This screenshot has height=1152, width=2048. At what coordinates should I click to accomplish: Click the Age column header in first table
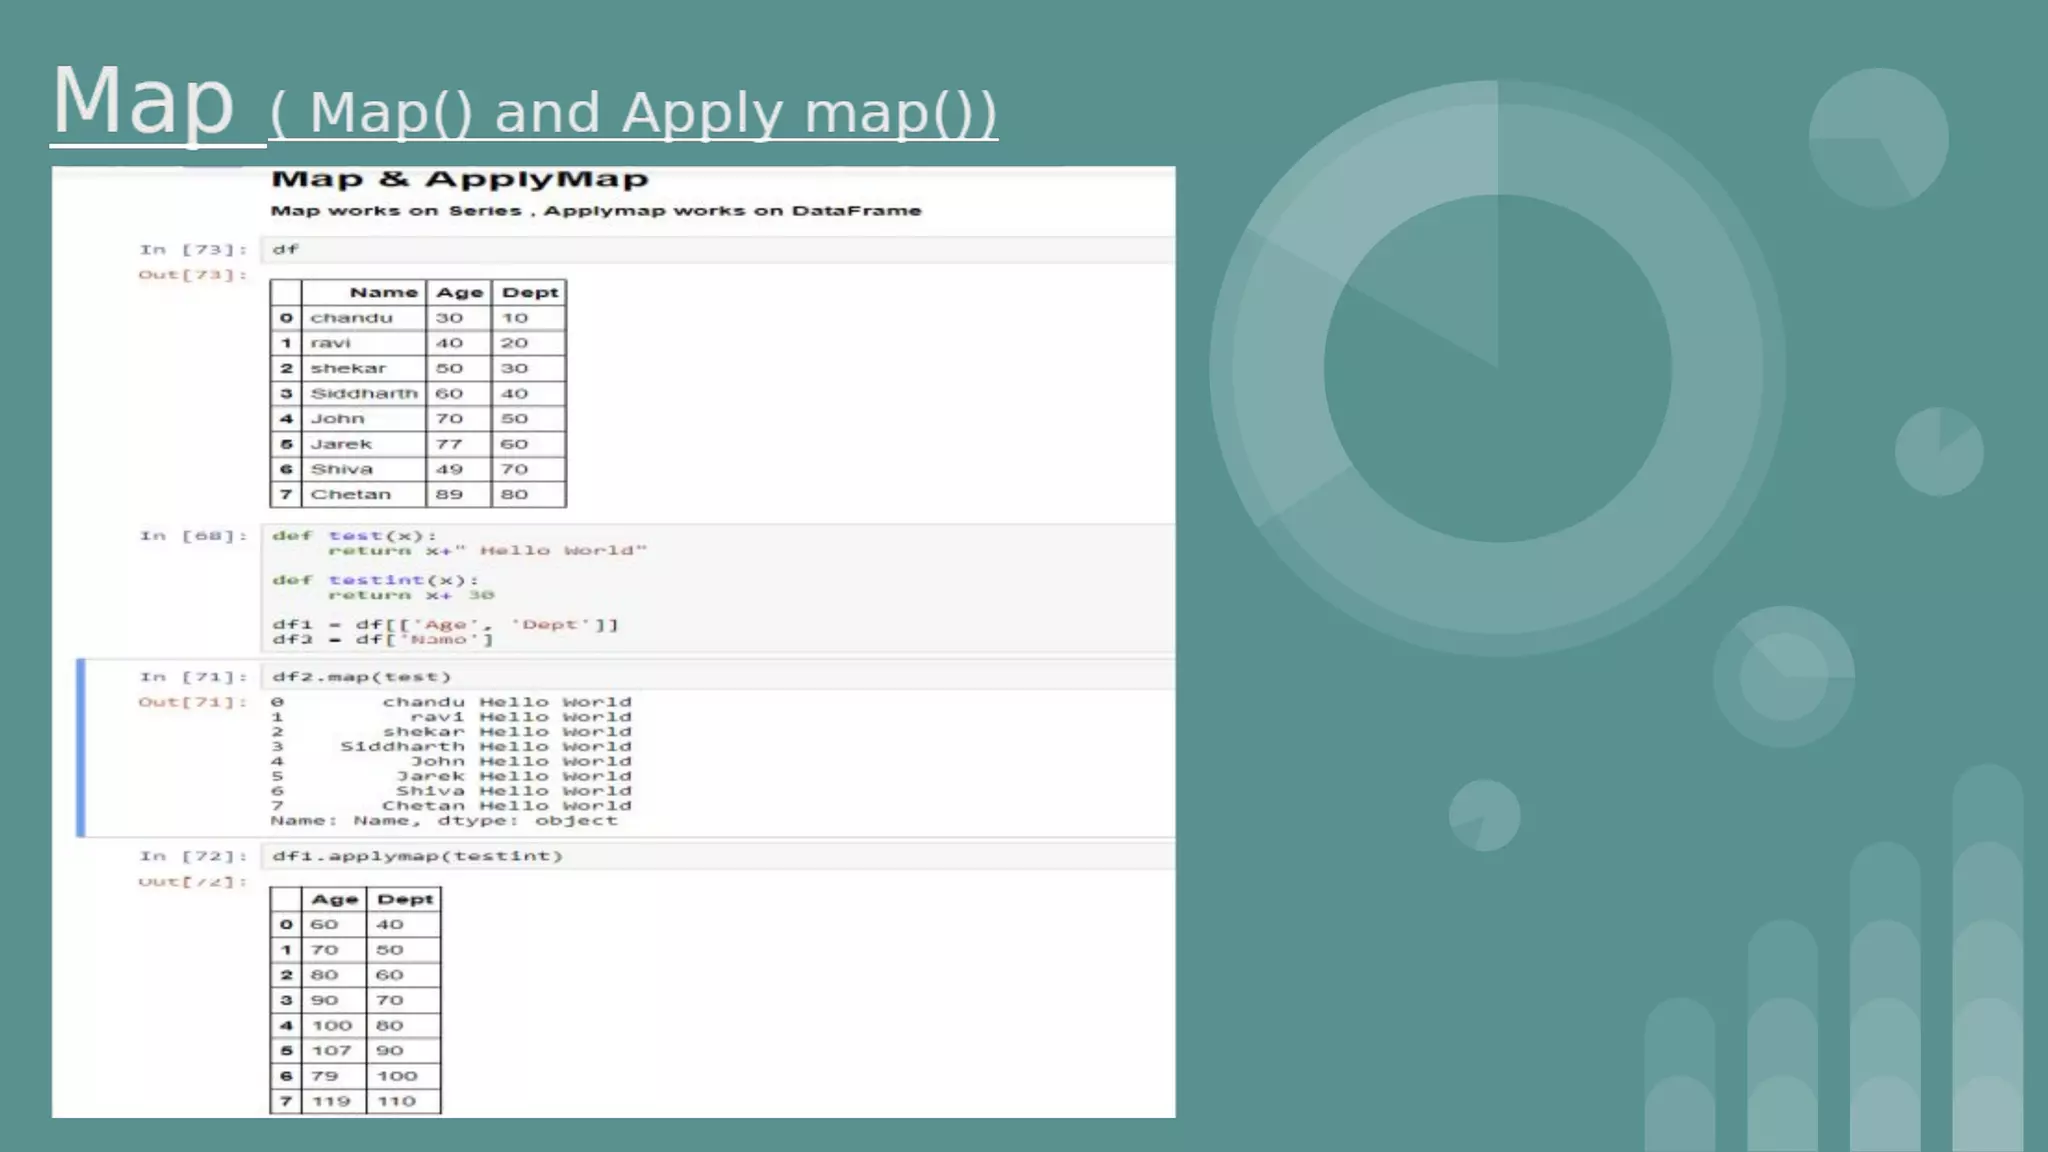pyautogui.click(x=459, y=292)
